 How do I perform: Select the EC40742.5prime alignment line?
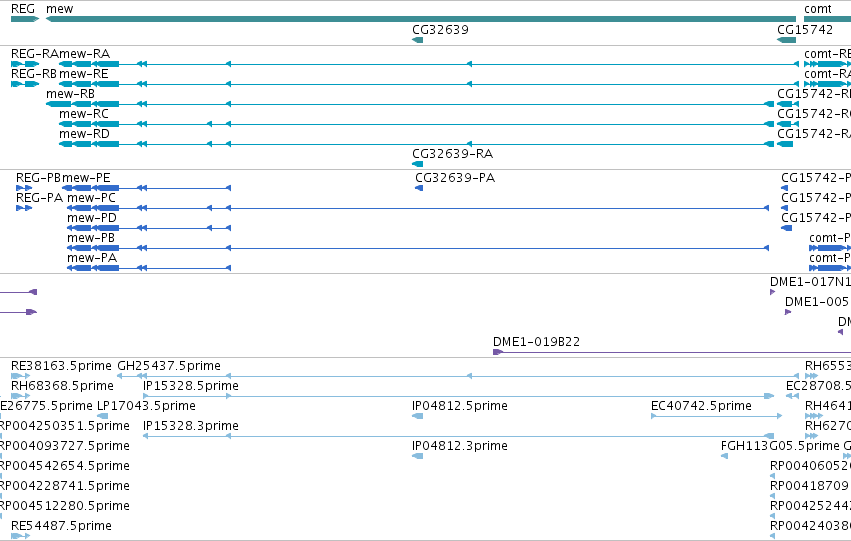(x=716, y=416)
